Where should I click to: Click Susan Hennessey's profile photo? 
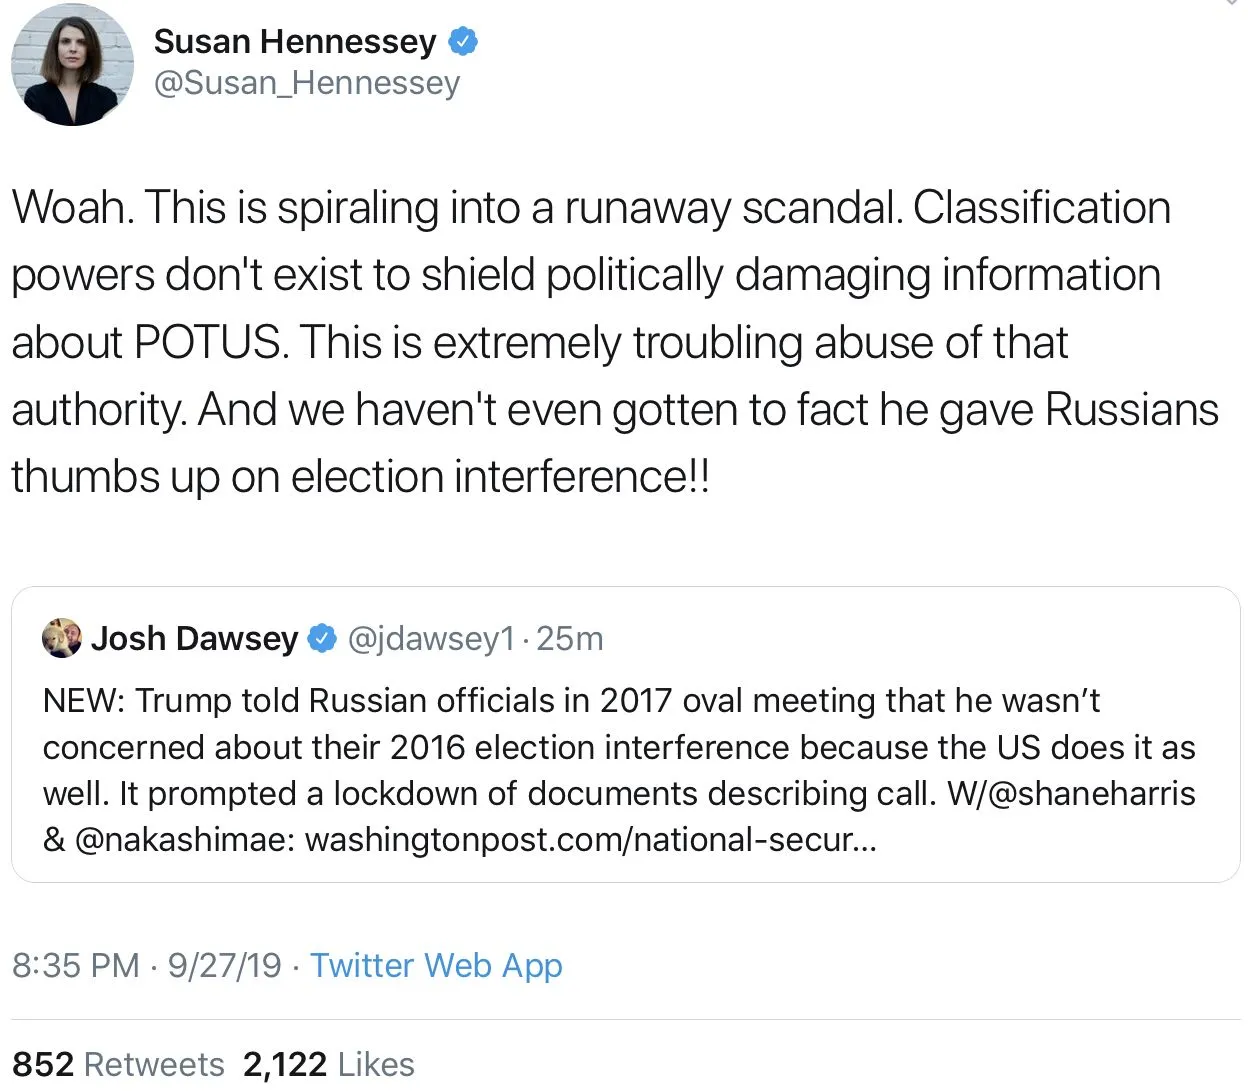coord(72,66)
